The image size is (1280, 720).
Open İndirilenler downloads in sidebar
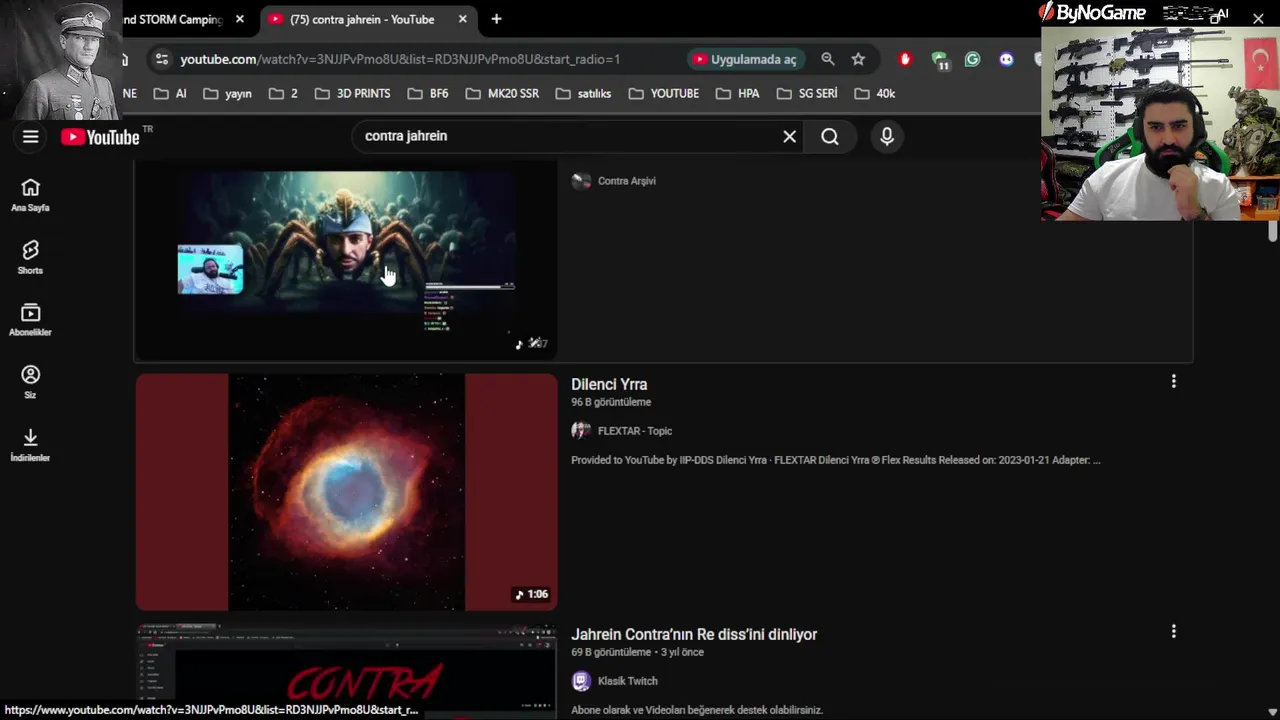pos(30,445)
